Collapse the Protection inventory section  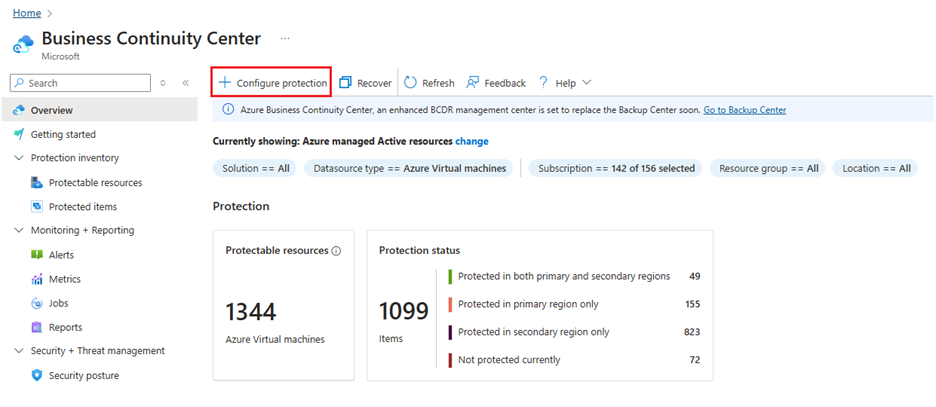pos(17,158)
